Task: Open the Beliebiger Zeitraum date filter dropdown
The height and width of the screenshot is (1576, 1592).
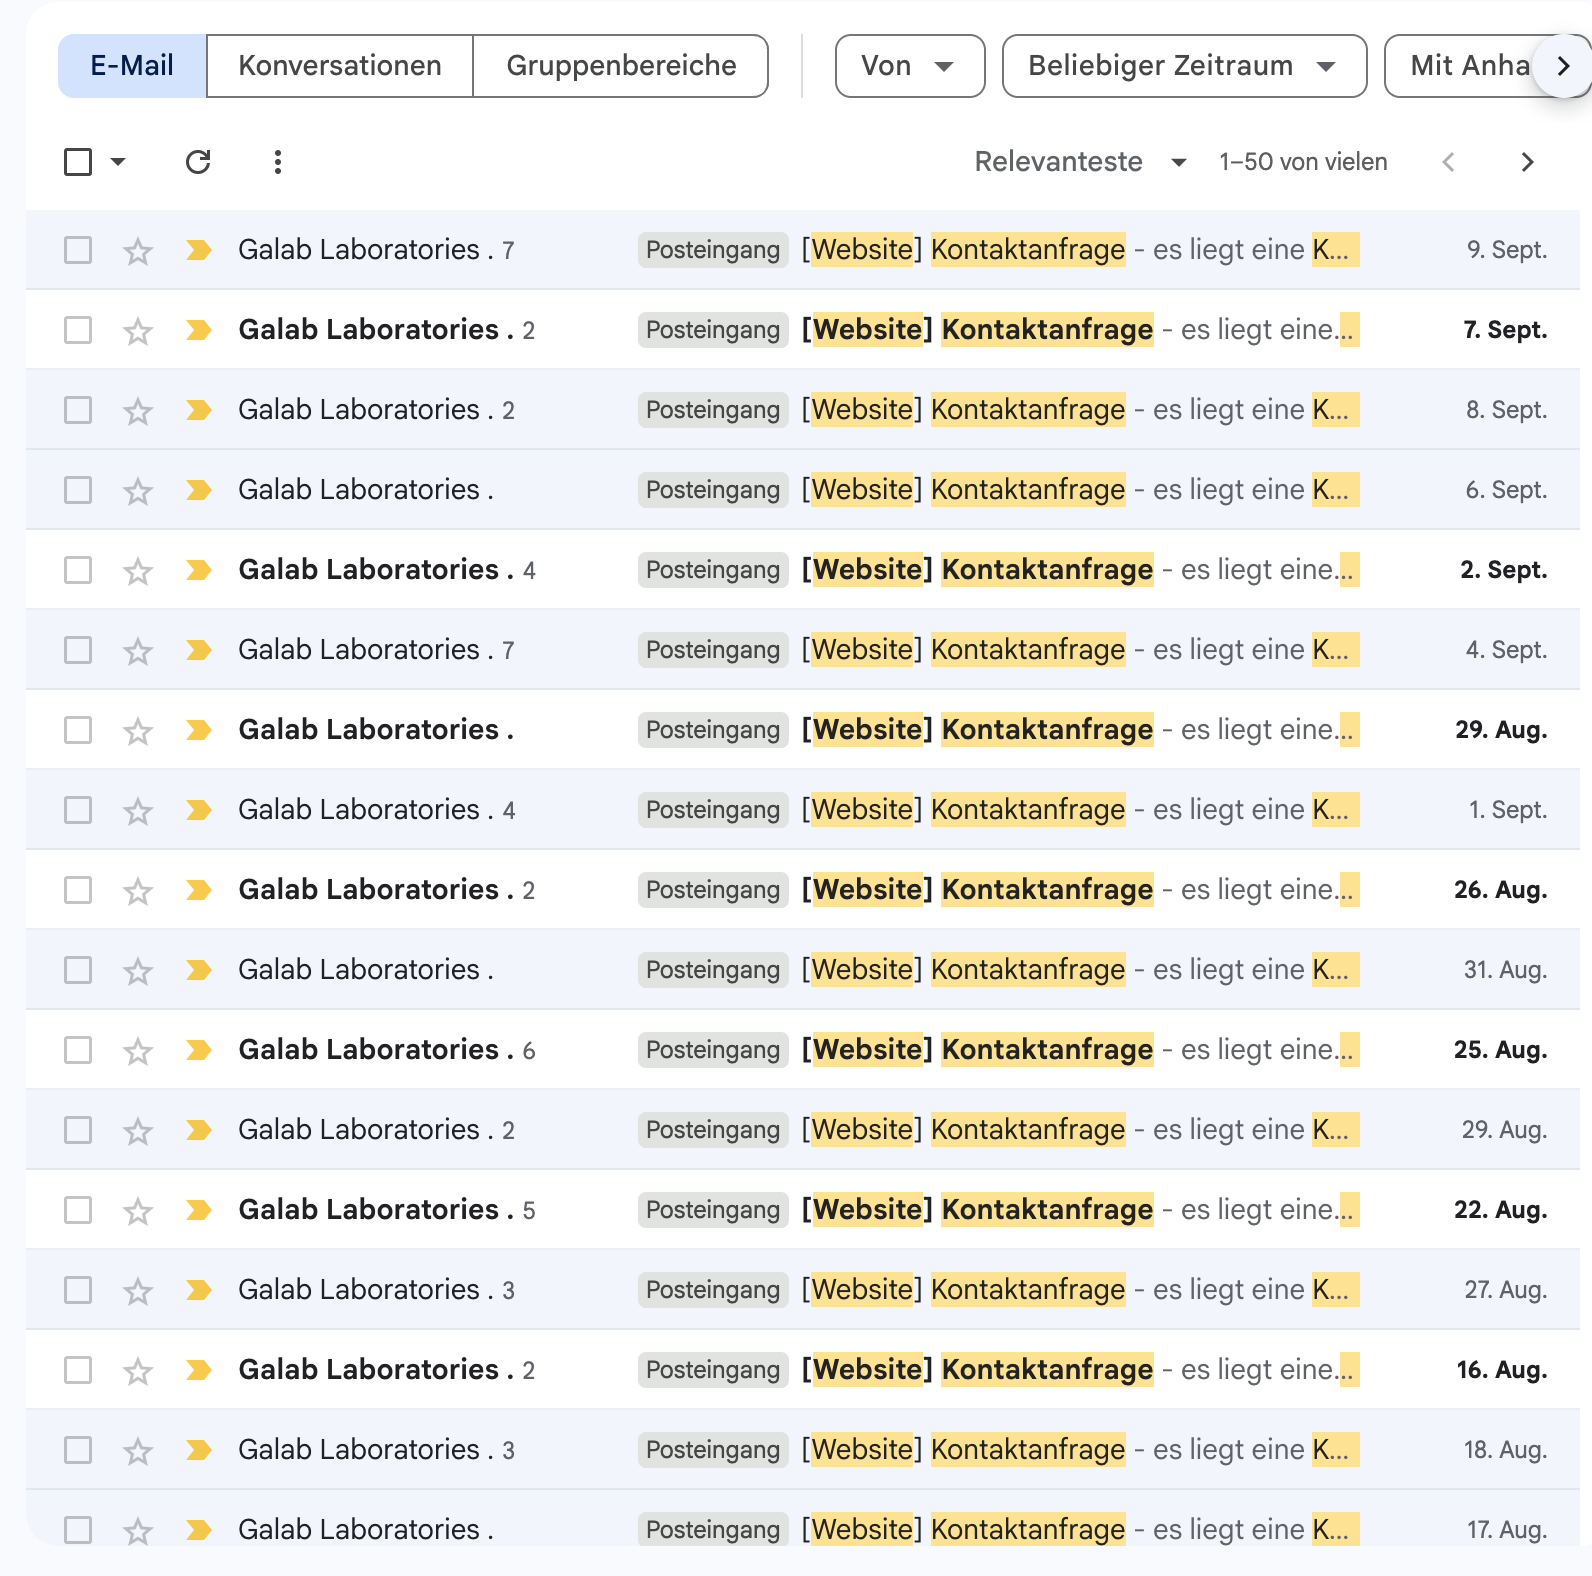Action: click(x=1184, y=66)
